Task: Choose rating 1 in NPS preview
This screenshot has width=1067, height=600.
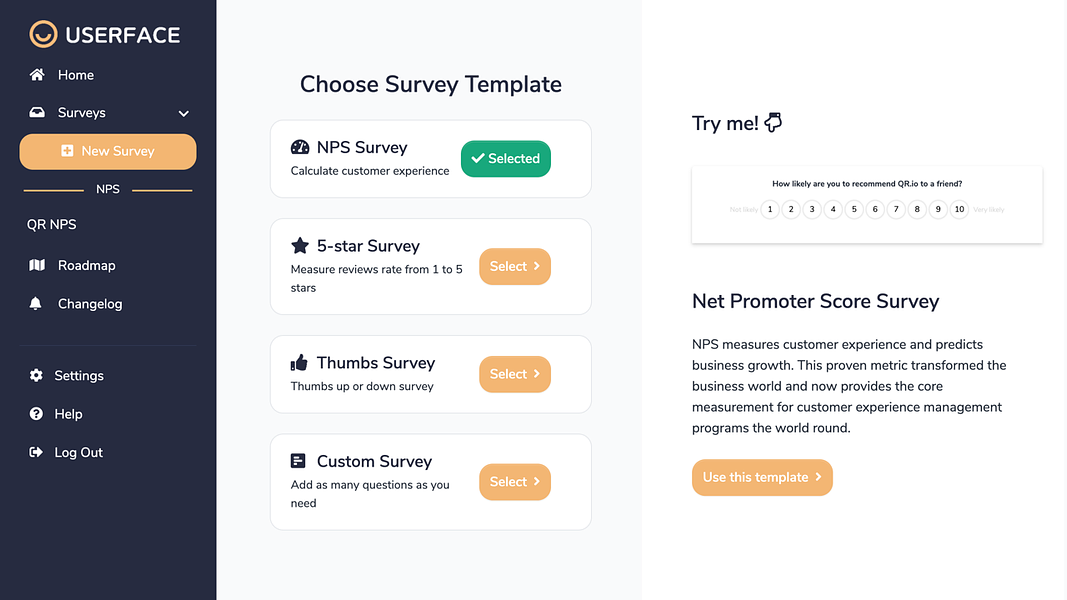Action: [770, 210]
